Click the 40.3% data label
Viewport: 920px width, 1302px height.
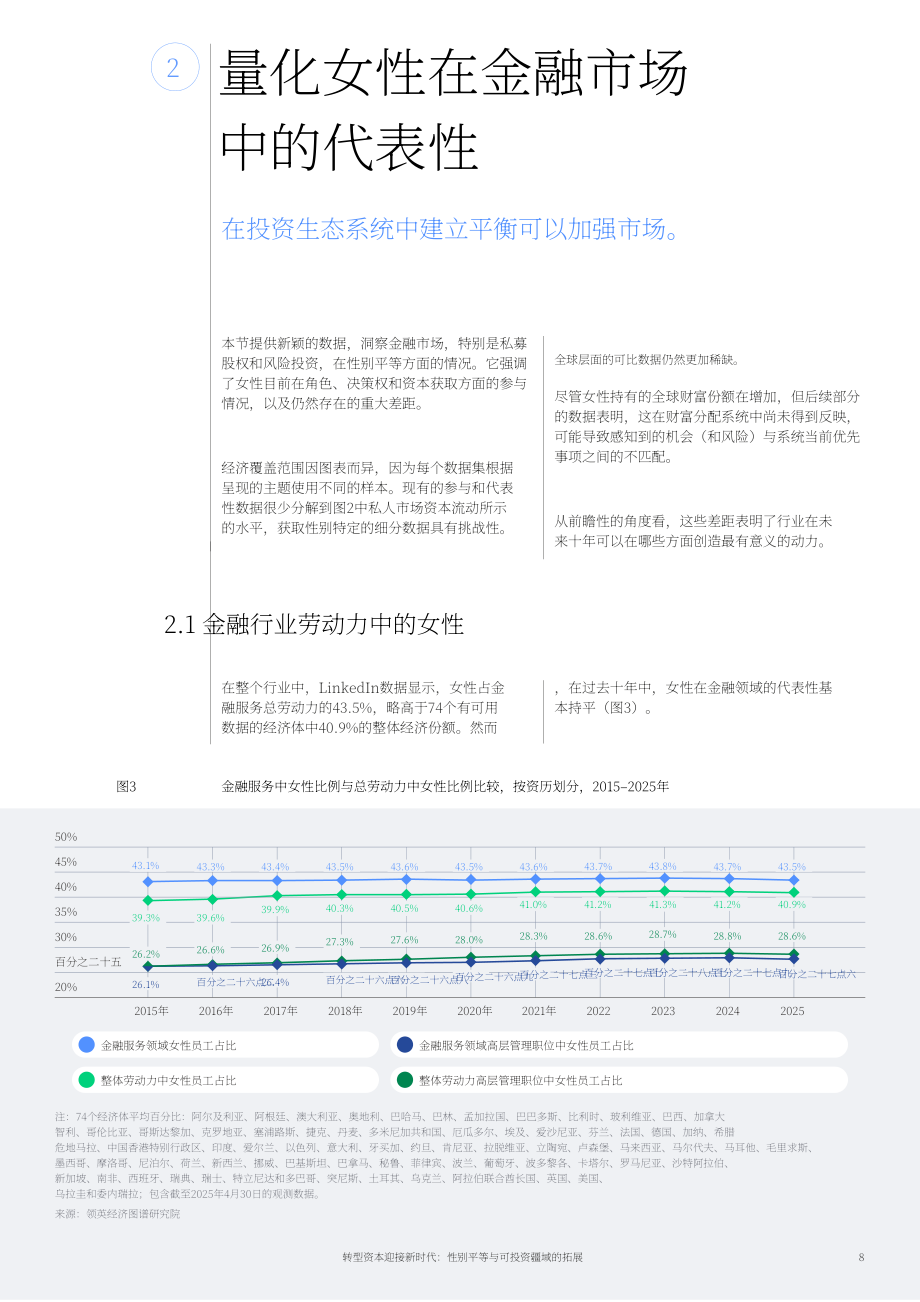pos(340,909)
